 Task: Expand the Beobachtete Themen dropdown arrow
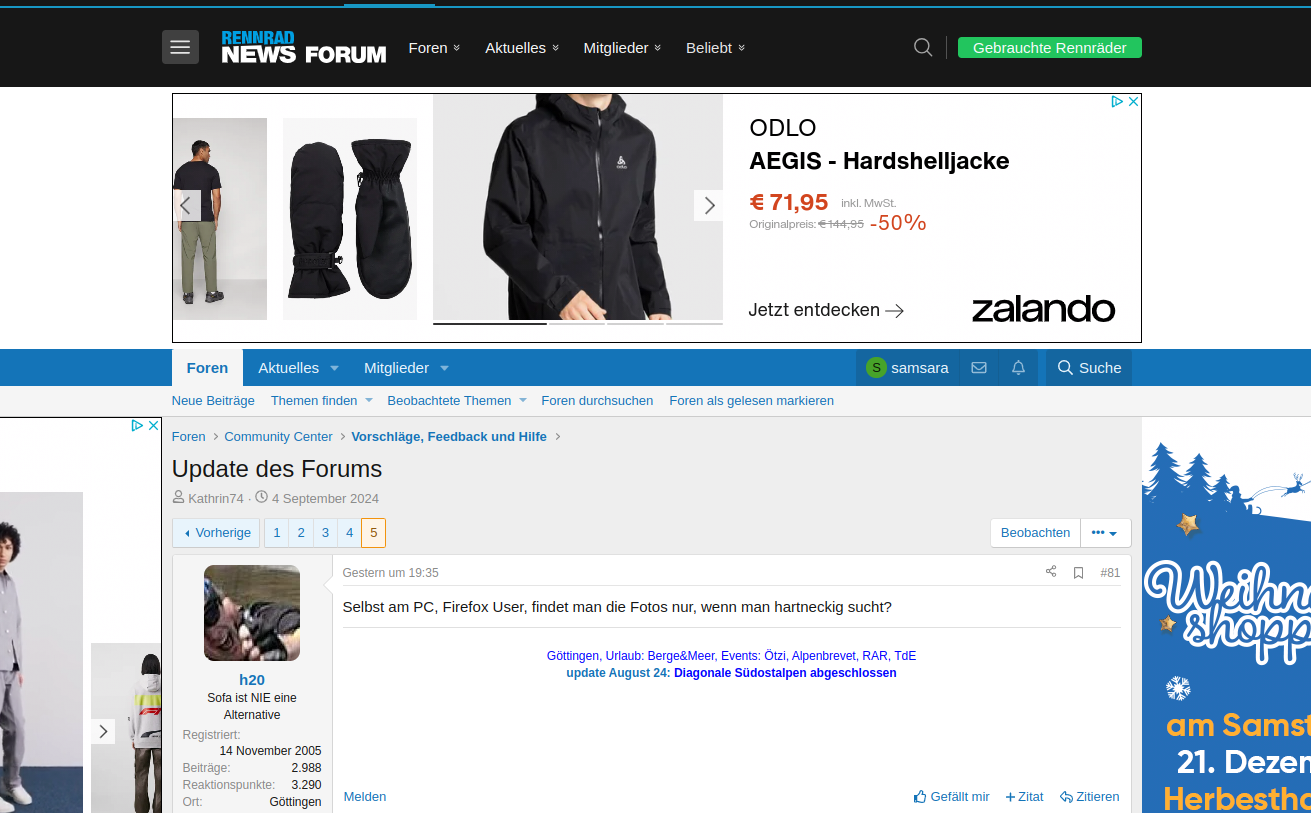(522, 401)
